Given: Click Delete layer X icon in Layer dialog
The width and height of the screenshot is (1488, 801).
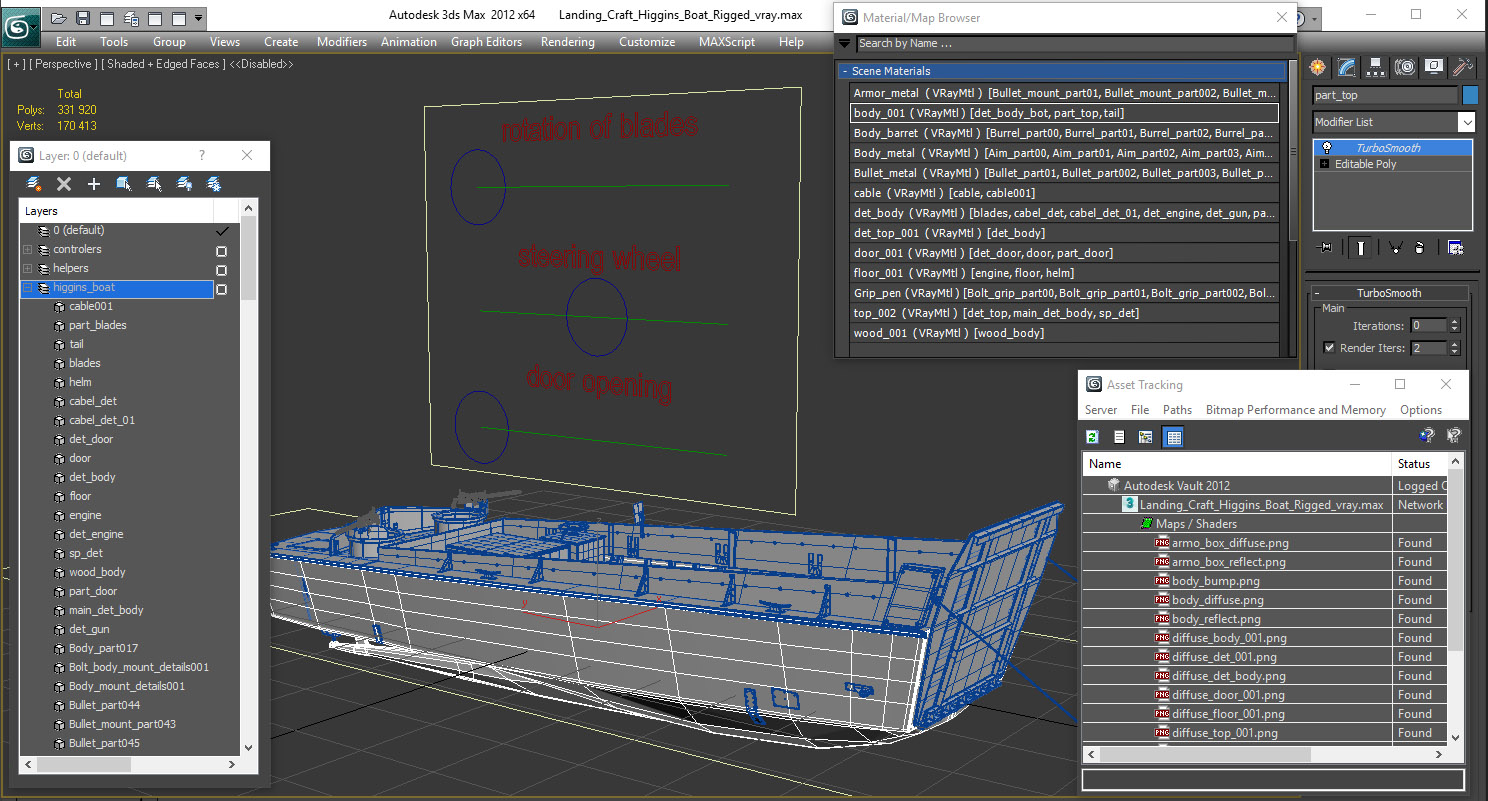Looking at the screenshot, I should 64,184.
